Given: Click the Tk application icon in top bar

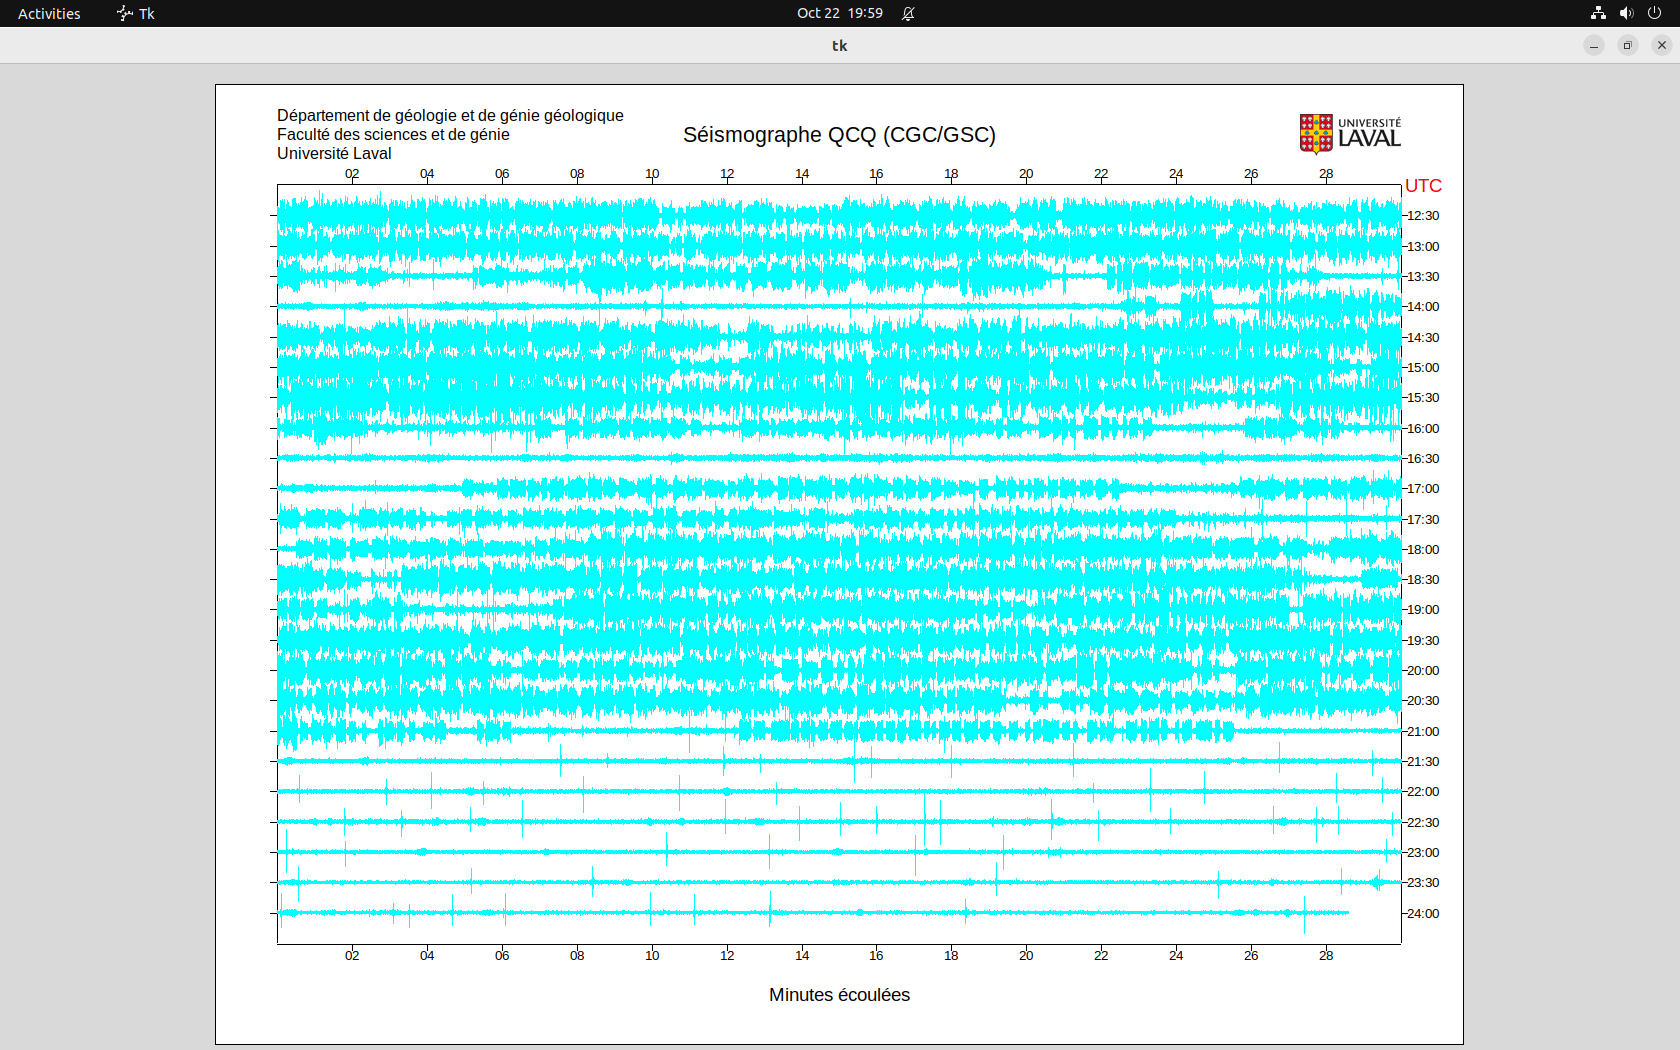Looking at the screenshot, I should (x=136, y=13).
